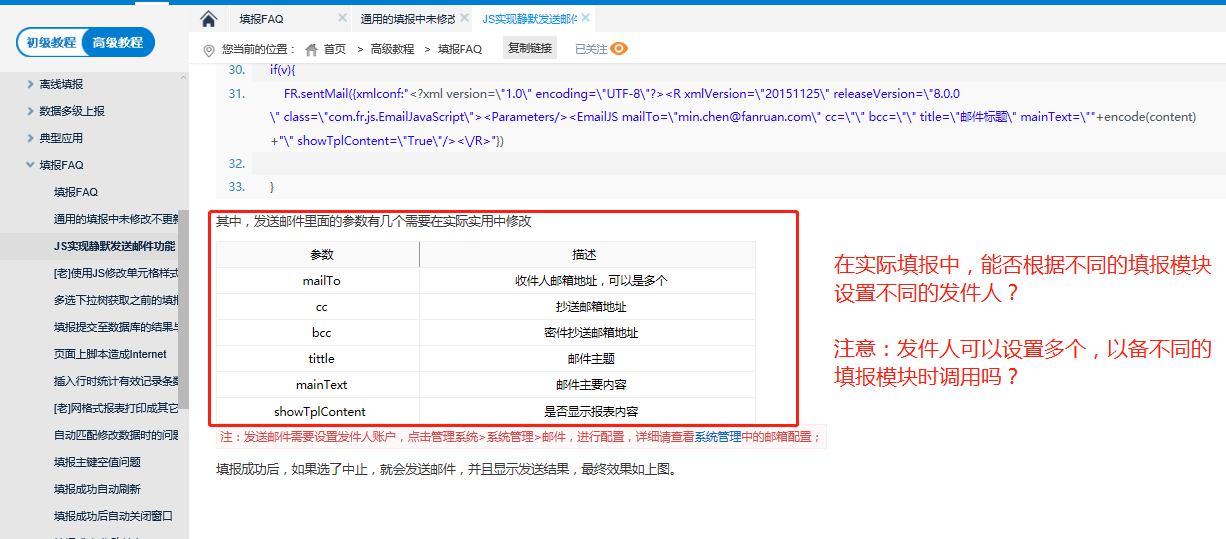Open [老]网格式报表打印成其它 article
The height and width of the screenshot is (539, 1226).
point(116,408)
